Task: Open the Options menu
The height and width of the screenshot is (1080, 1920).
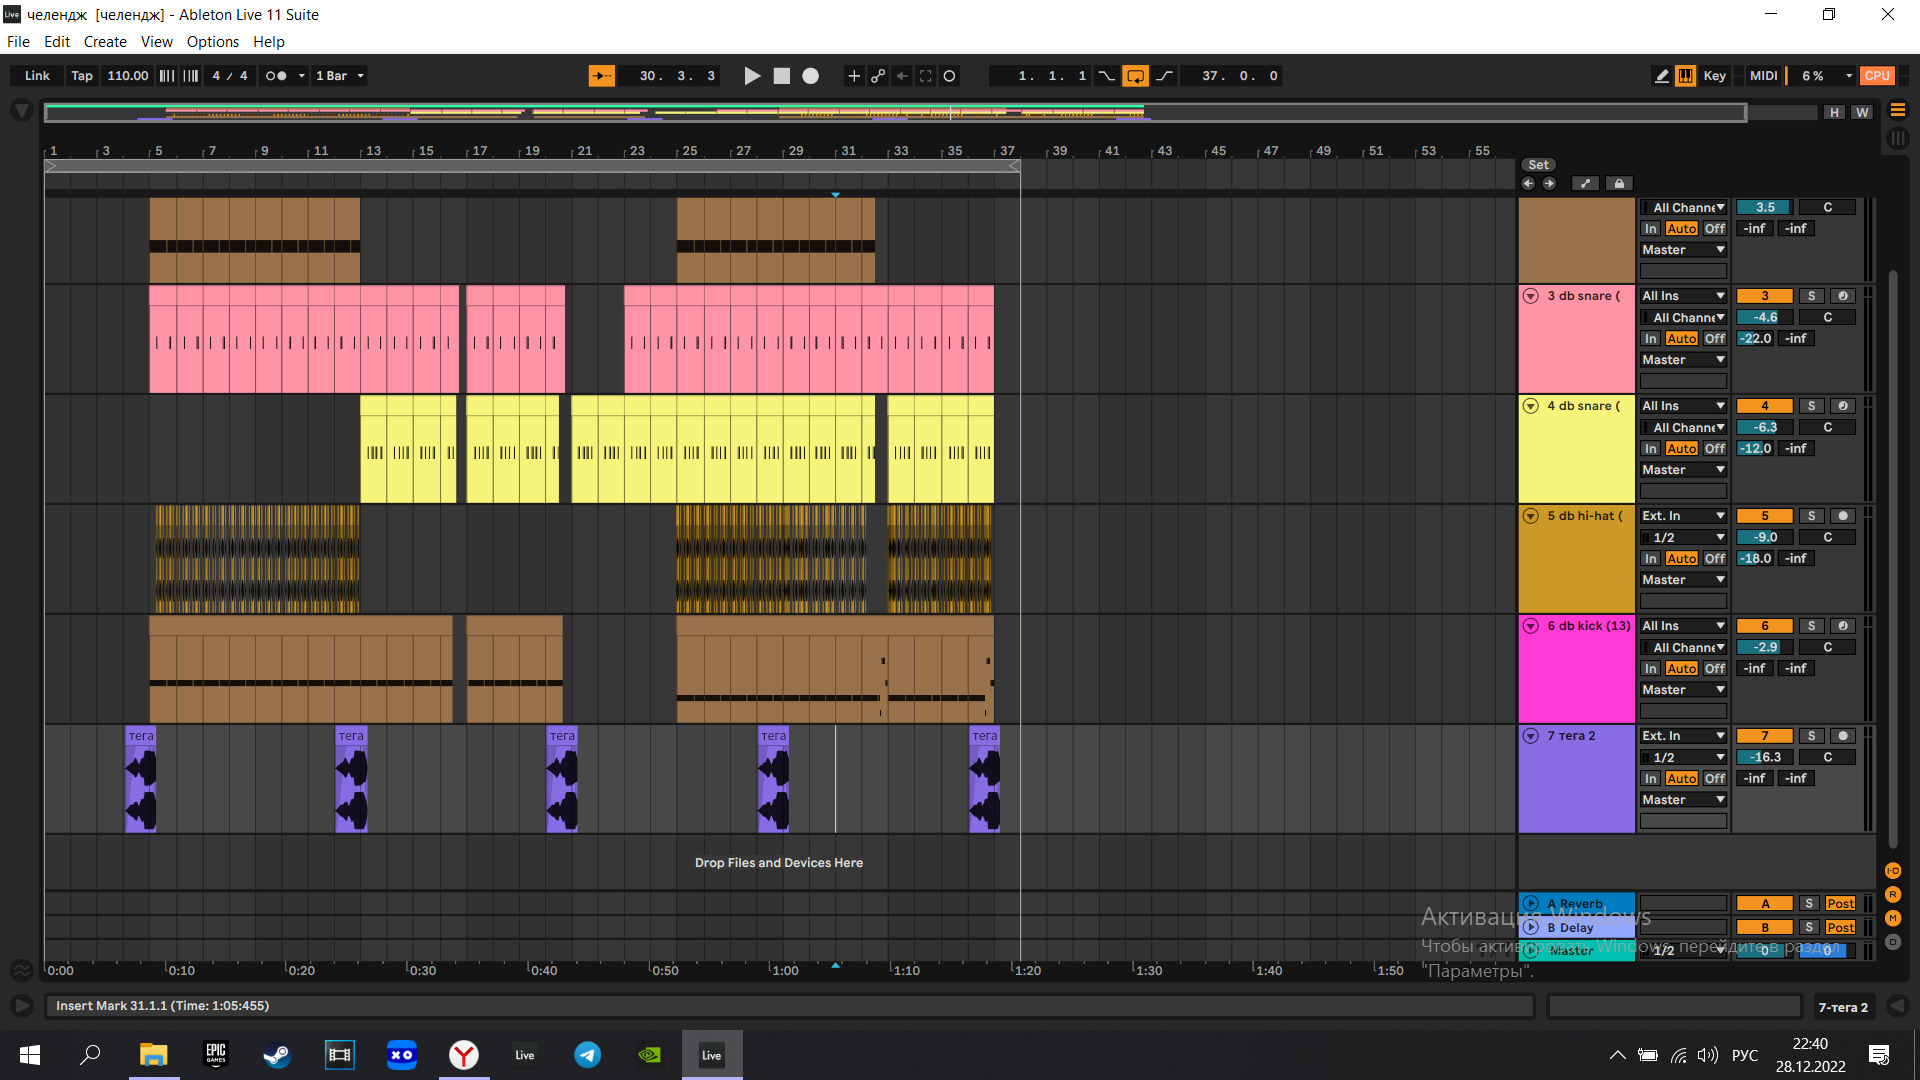Action: (213, 42)
